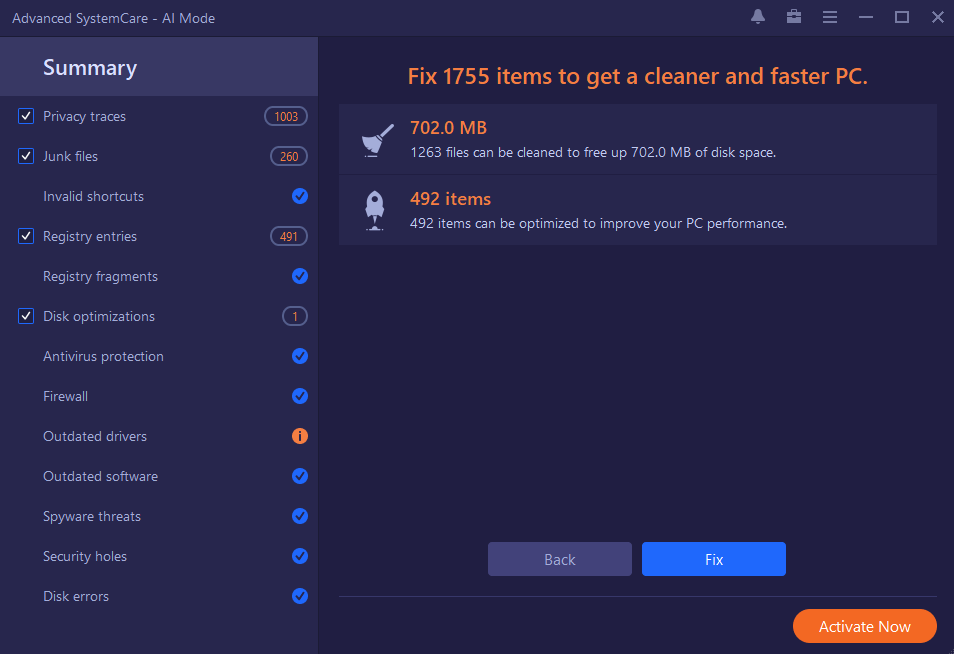Click the orange Outdated drivers info icon

tap(299, 436)
